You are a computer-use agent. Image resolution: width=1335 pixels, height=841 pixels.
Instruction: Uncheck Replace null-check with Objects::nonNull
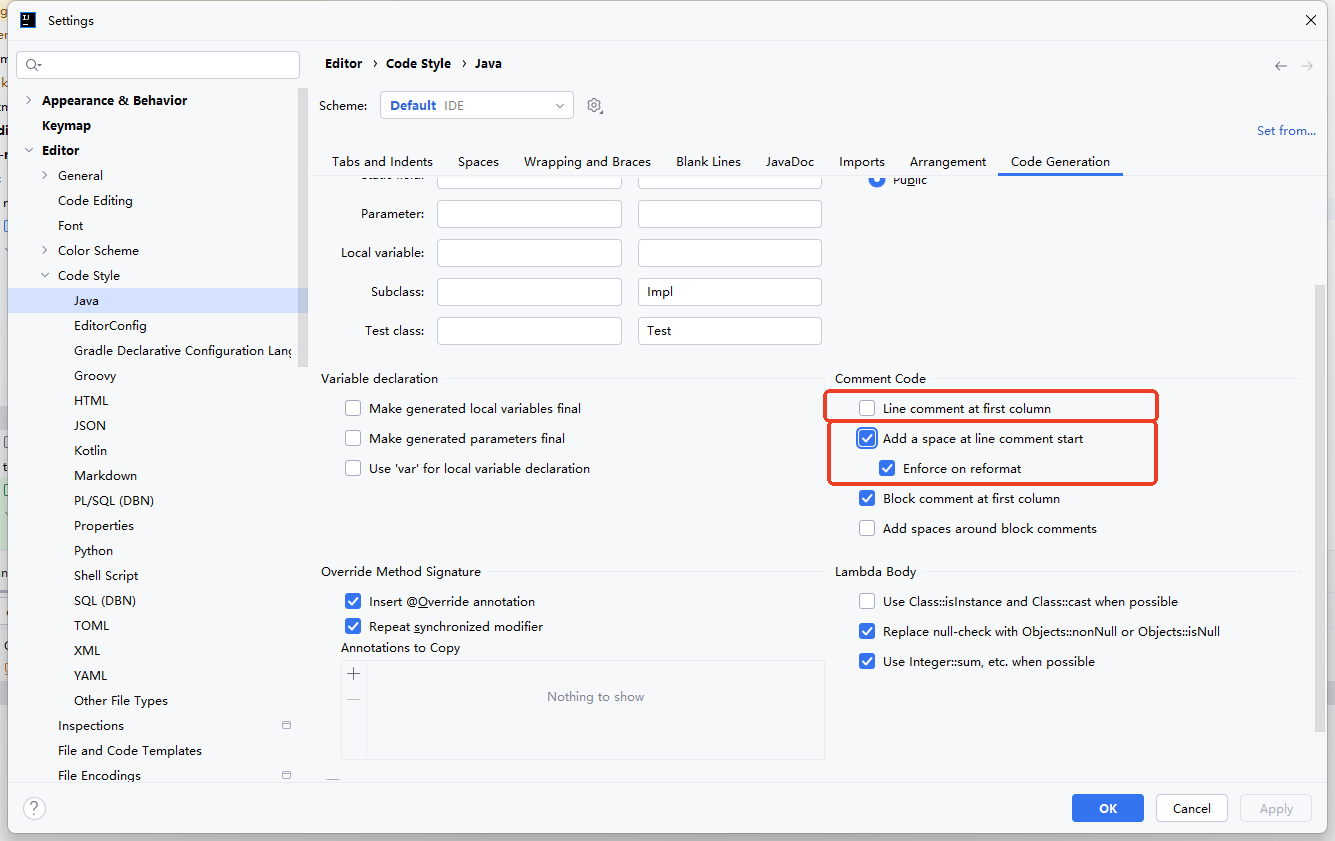coord(867,631)
